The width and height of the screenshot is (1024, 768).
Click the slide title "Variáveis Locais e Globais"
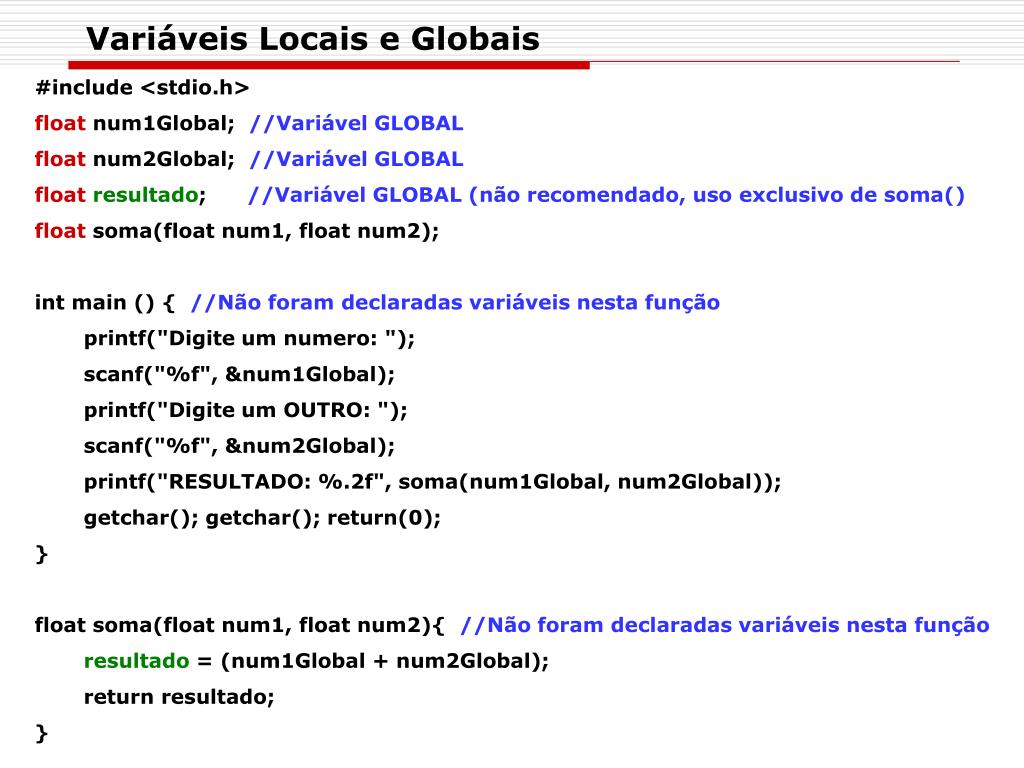tap(313, 39)
